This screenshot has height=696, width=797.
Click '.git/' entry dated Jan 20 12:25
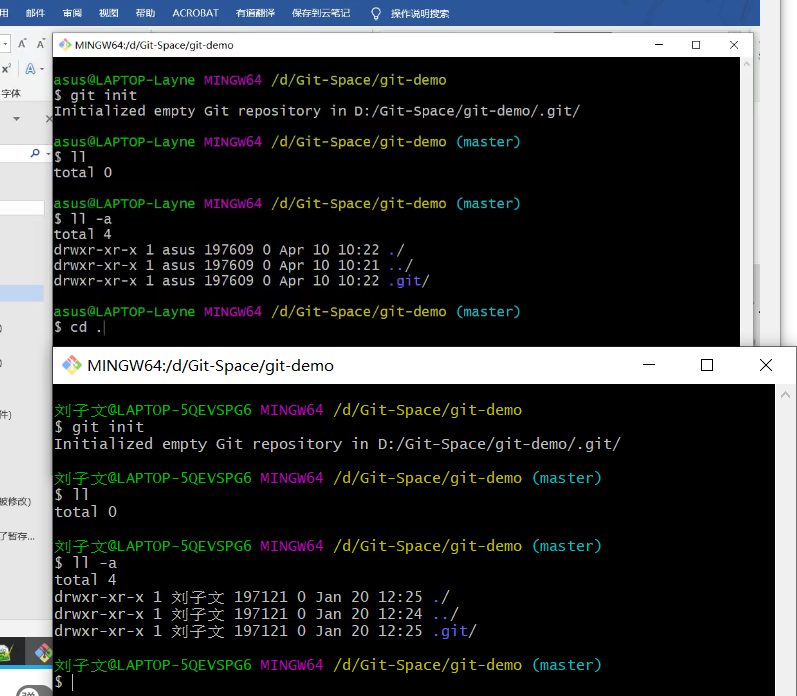click(x=455, y=631)
